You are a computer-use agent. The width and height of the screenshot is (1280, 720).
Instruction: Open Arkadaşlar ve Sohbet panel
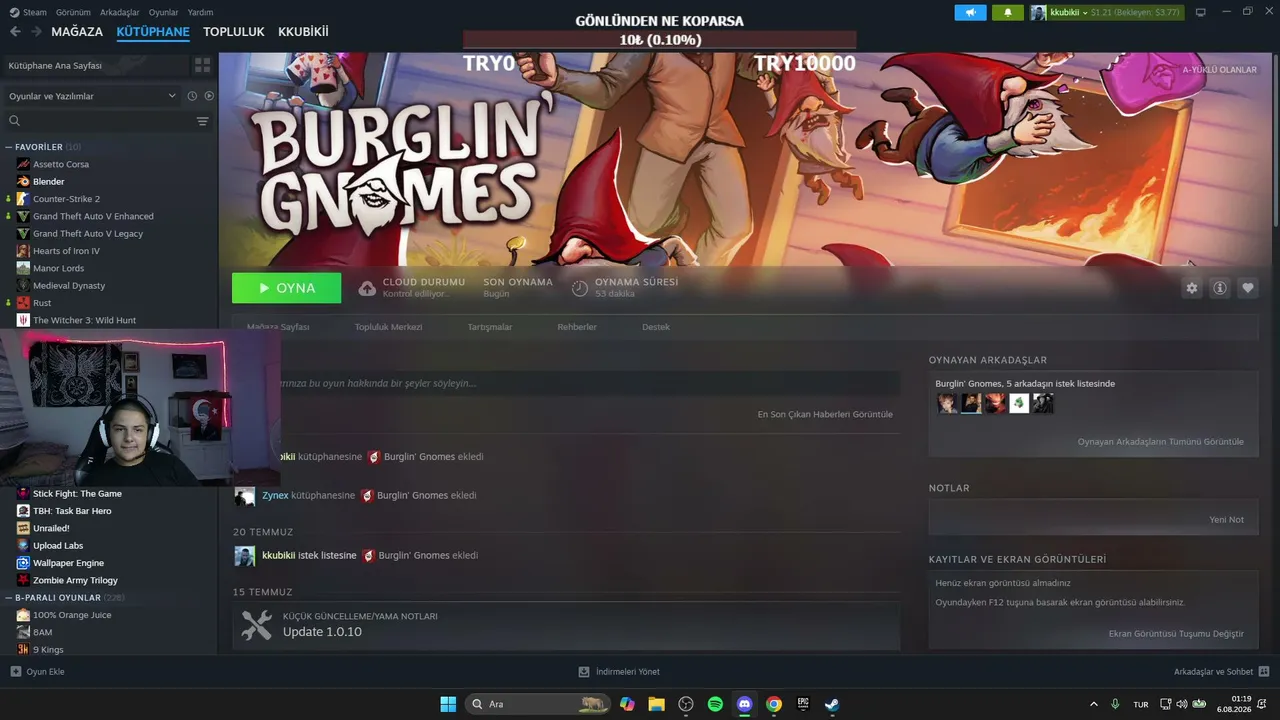(1221, 671)
